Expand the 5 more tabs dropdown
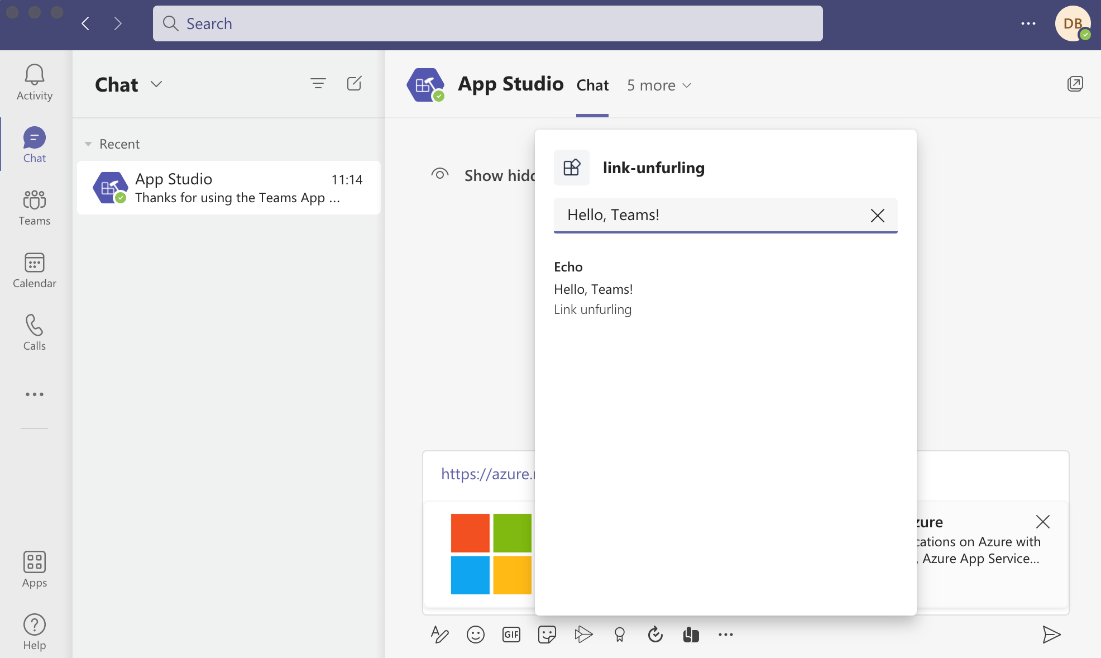1101x658 pixels. (x=659, y=86)
